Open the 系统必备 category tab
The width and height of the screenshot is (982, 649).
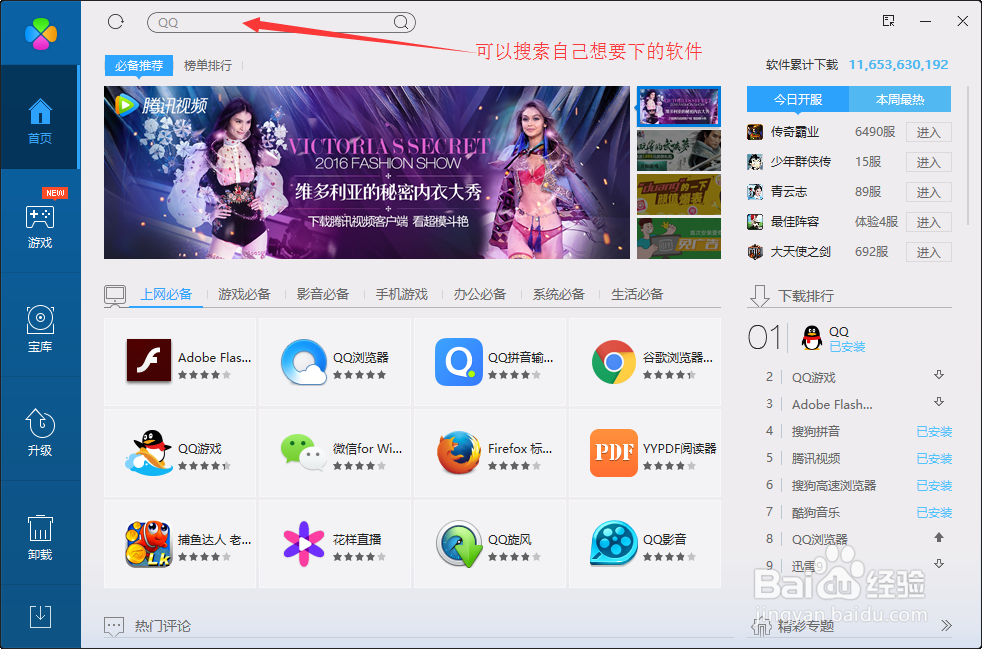click(559, 294)
